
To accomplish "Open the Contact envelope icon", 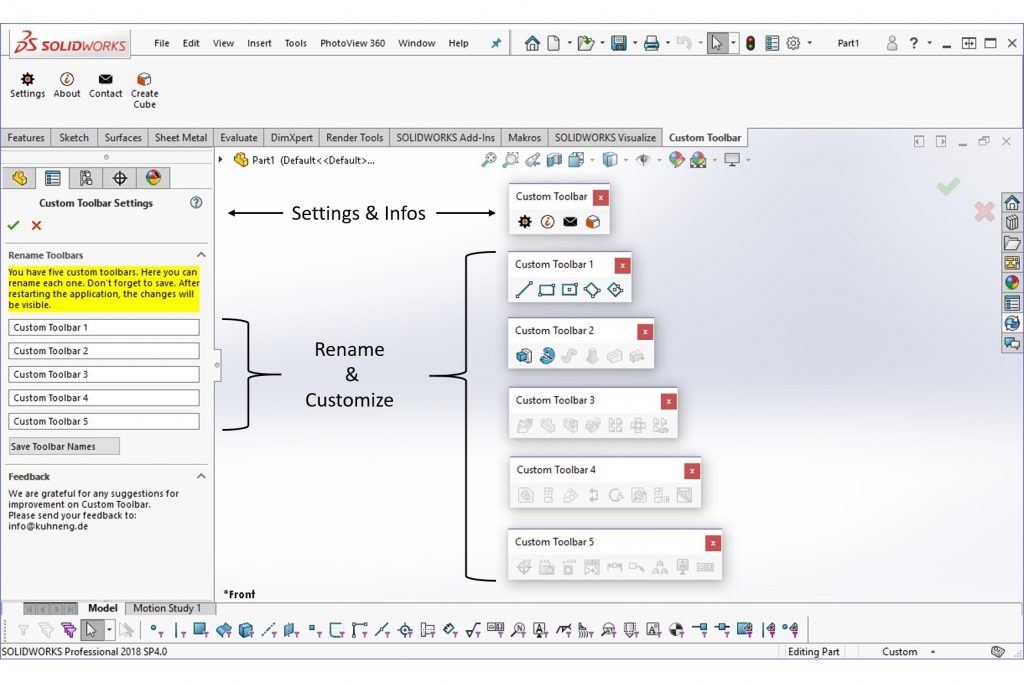I will point(105,79).
